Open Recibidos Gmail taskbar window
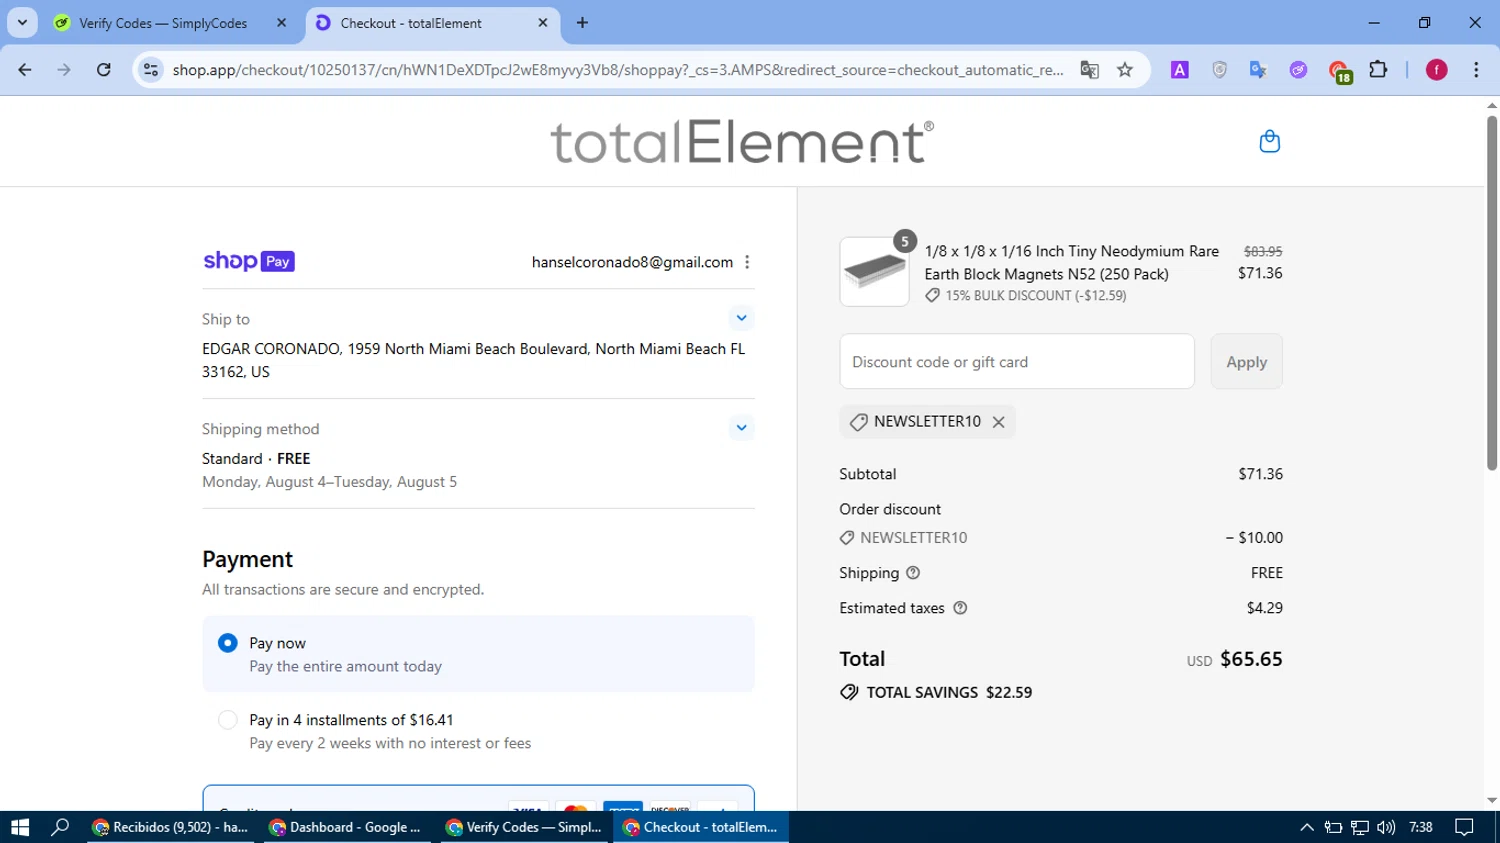This screenshot has width=1500, height=843. coord(172,827)
